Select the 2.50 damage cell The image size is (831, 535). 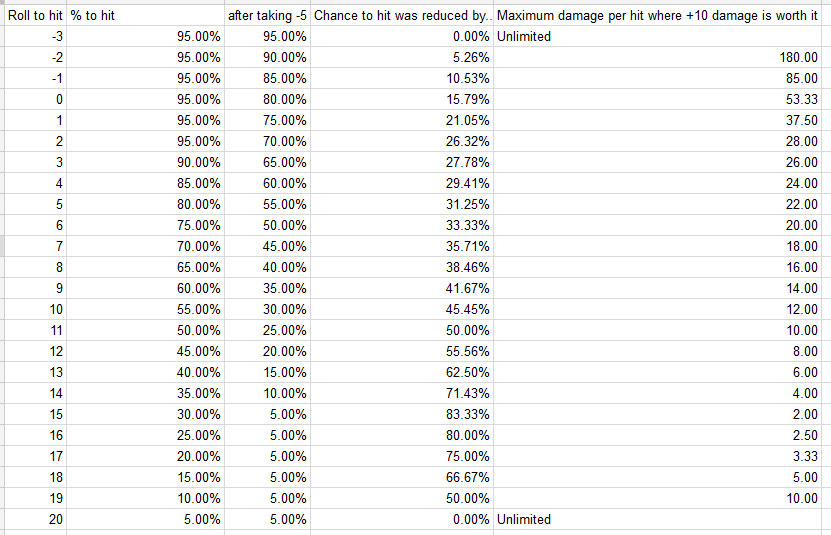click(x=657, y=435)
